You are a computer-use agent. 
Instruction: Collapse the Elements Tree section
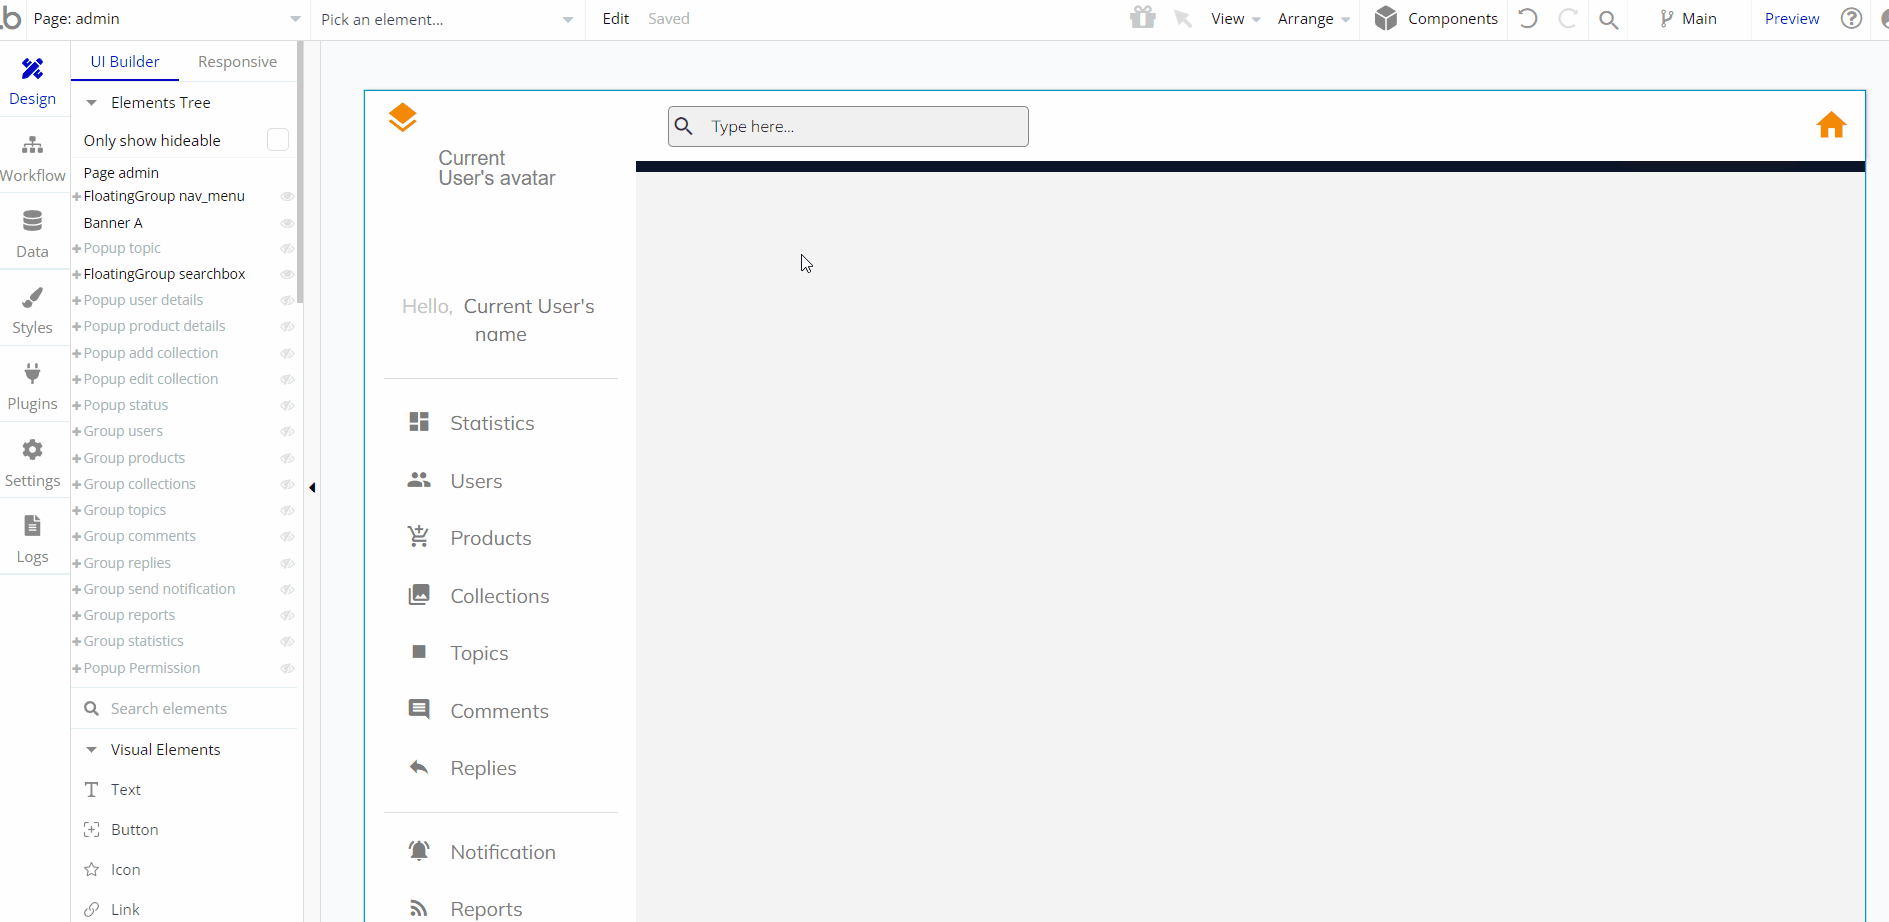[91, 103]
